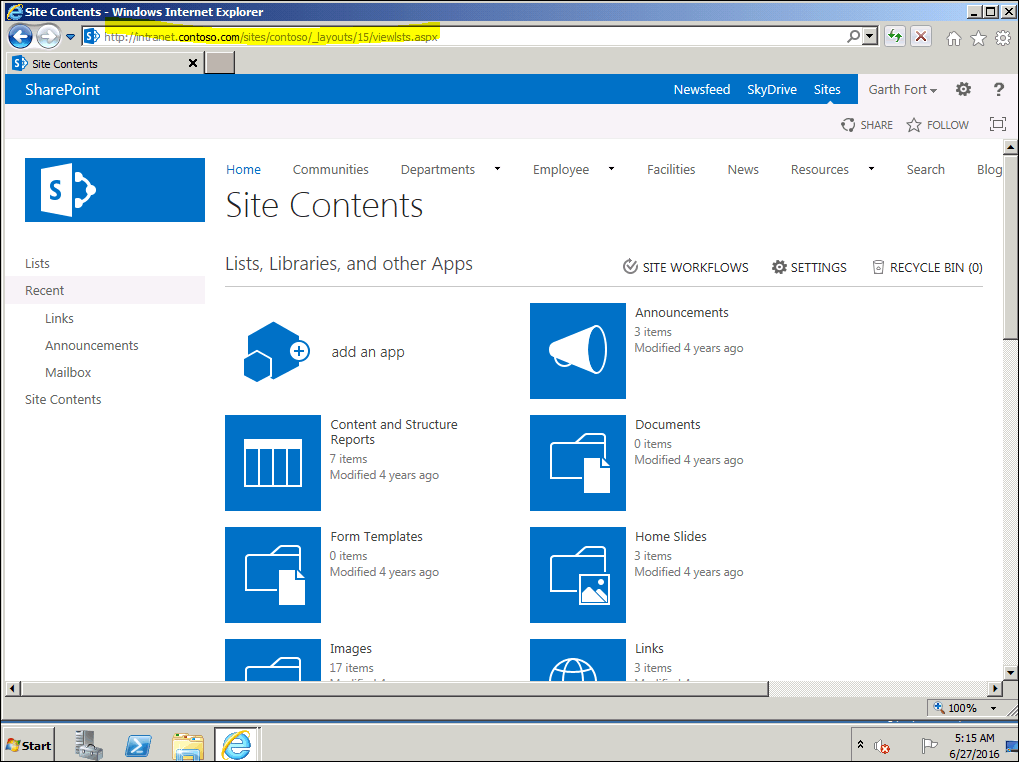Launch Windows PowerShell from the taskbar
The height and width of the screenshot is (762, 1019).
137,745
